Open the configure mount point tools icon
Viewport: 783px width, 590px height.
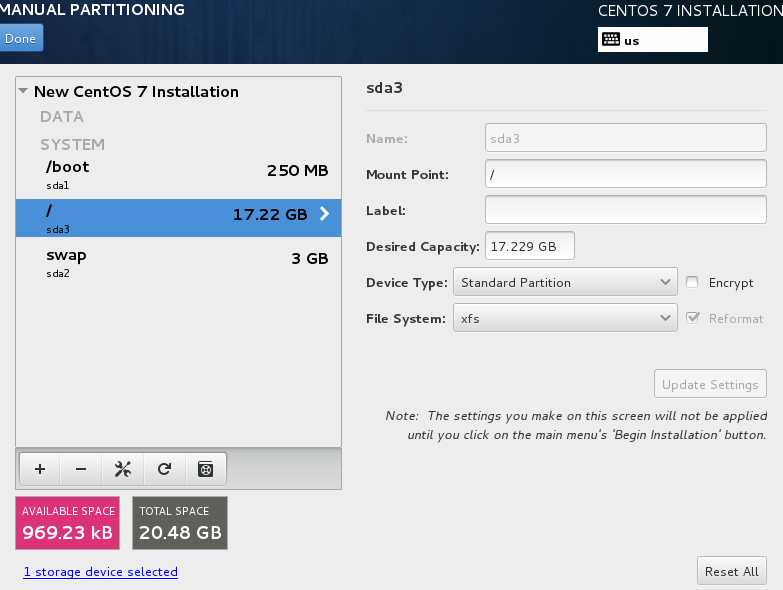tap(123, 469)
